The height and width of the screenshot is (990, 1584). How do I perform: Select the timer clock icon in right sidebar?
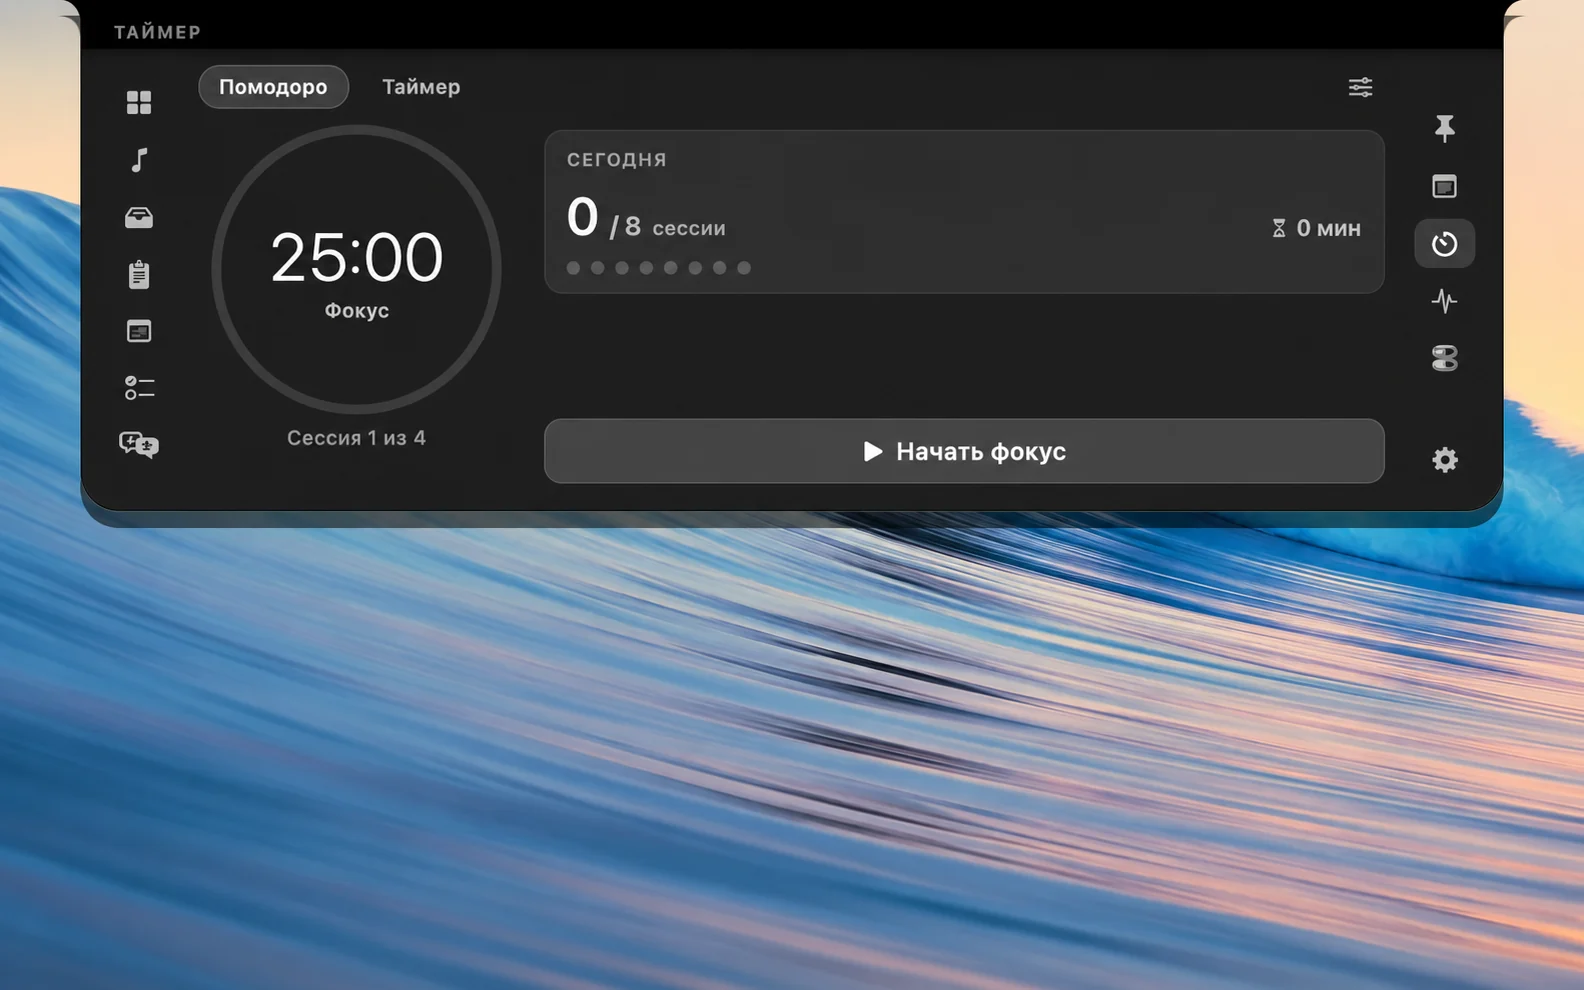[1444, 243]
